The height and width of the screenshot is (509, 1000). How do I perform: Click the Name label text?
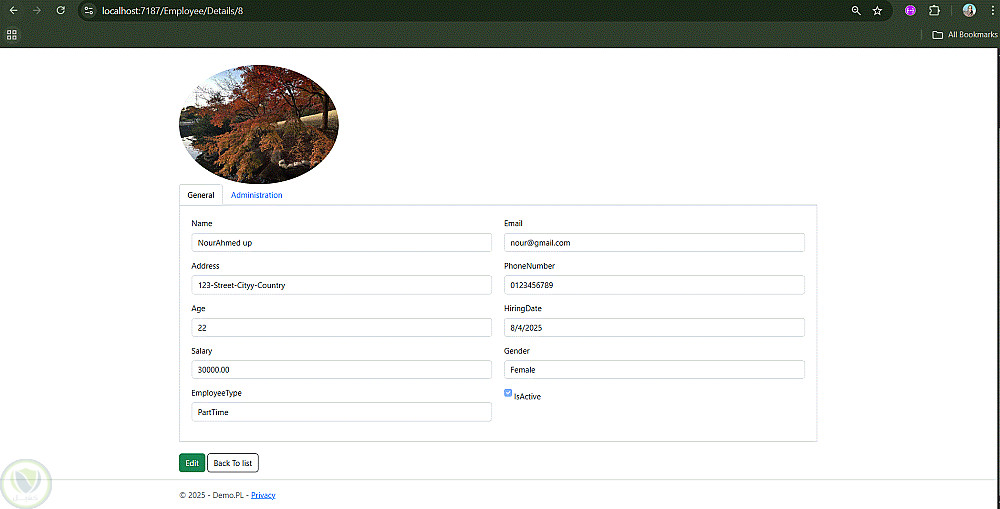[x=202, y=223]
